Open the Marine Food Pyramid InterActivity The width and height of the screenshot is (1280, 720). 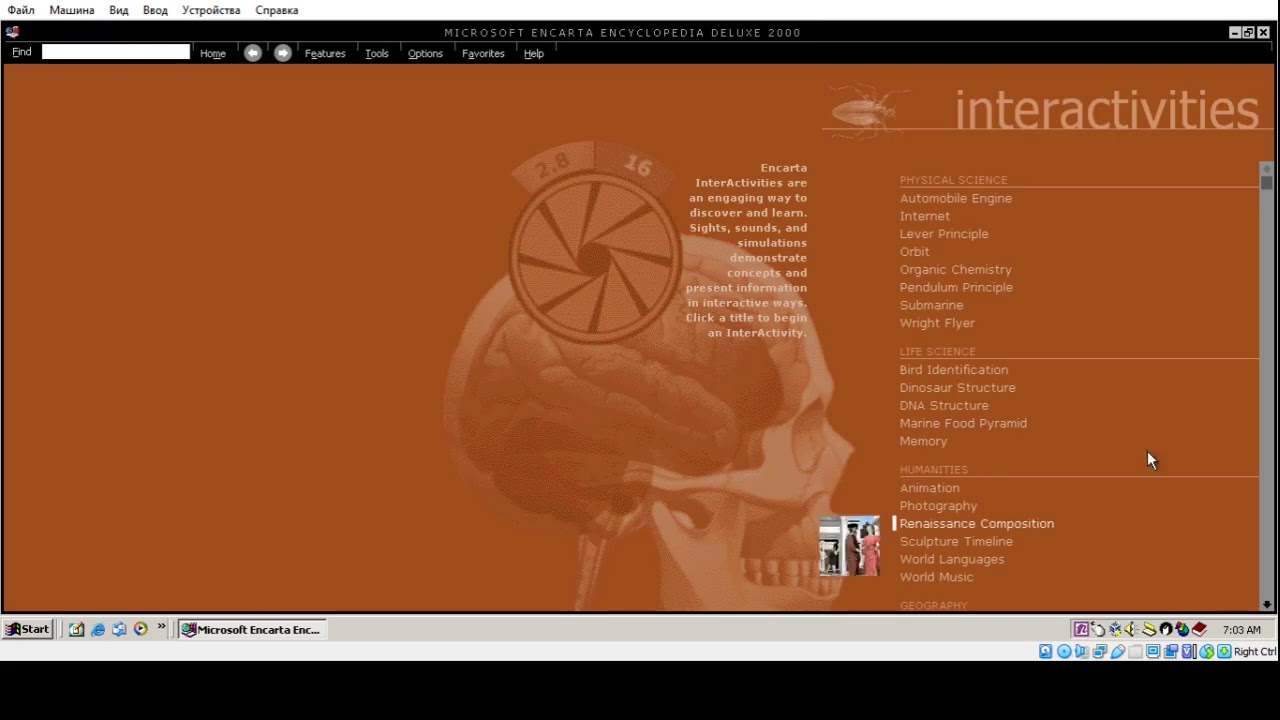[963, 424]
